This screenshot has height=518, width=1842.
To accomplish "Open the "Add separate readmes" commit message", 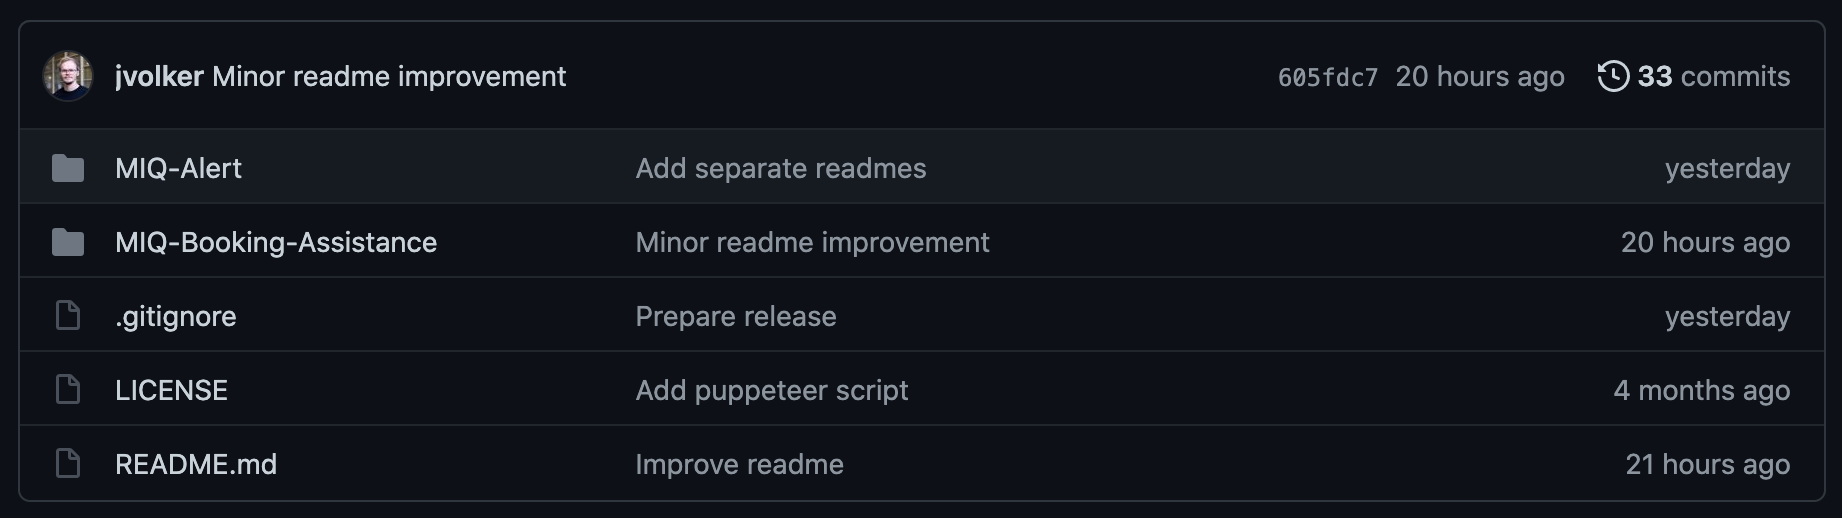I will click(x=781, y=168).
